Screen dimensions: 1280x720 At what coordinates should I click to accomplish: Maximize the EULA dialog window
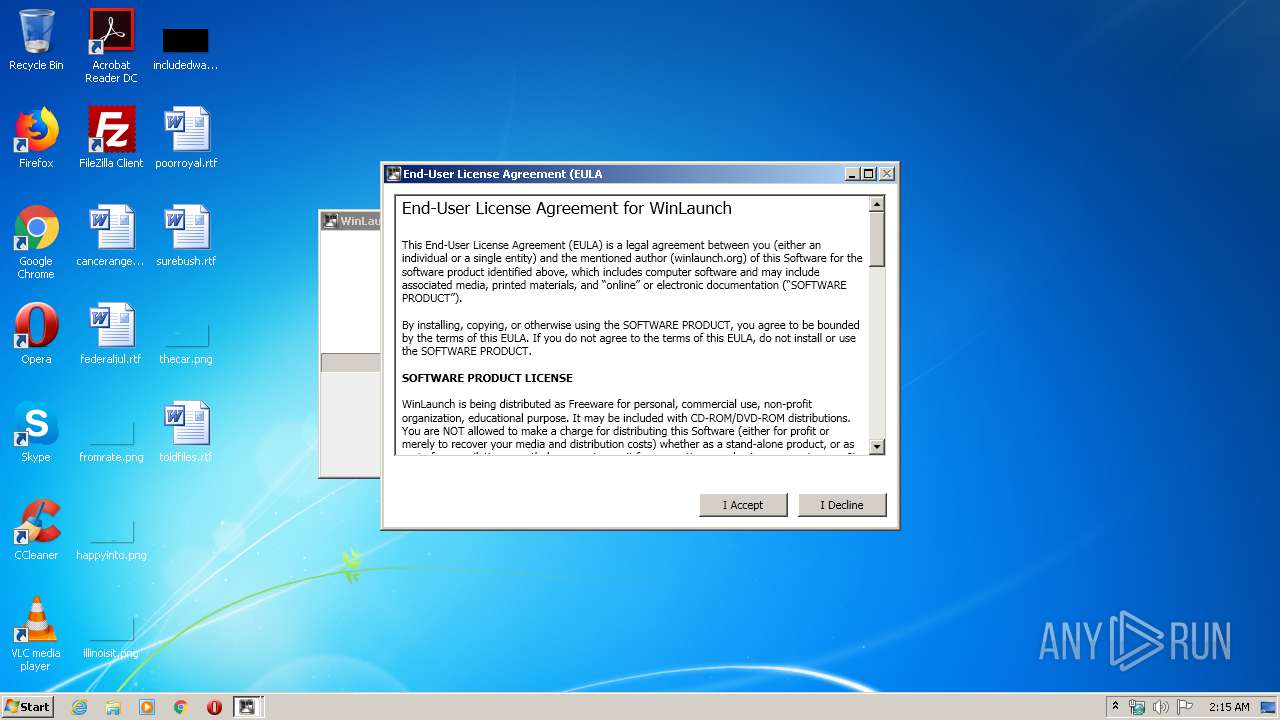869,174
